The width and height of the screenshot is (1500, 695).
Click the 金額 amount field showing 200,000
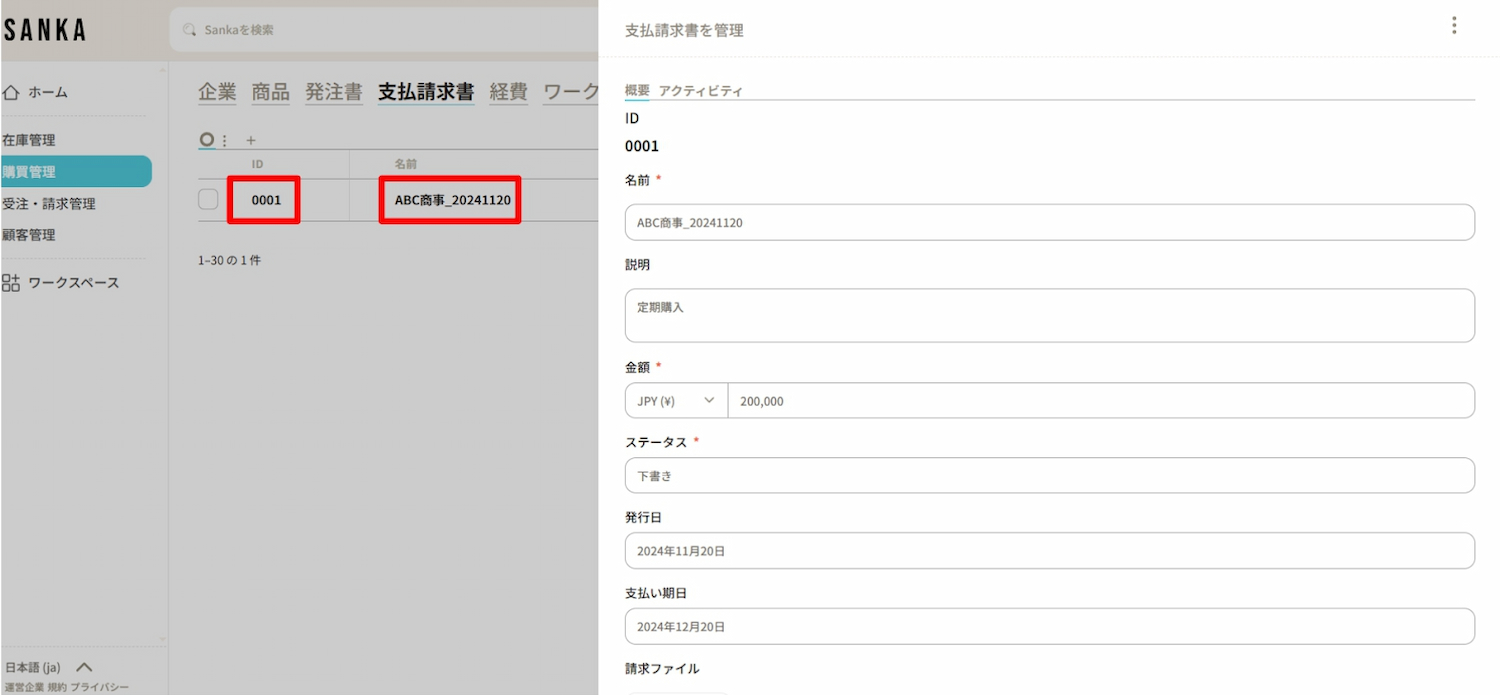point(1100,401)
